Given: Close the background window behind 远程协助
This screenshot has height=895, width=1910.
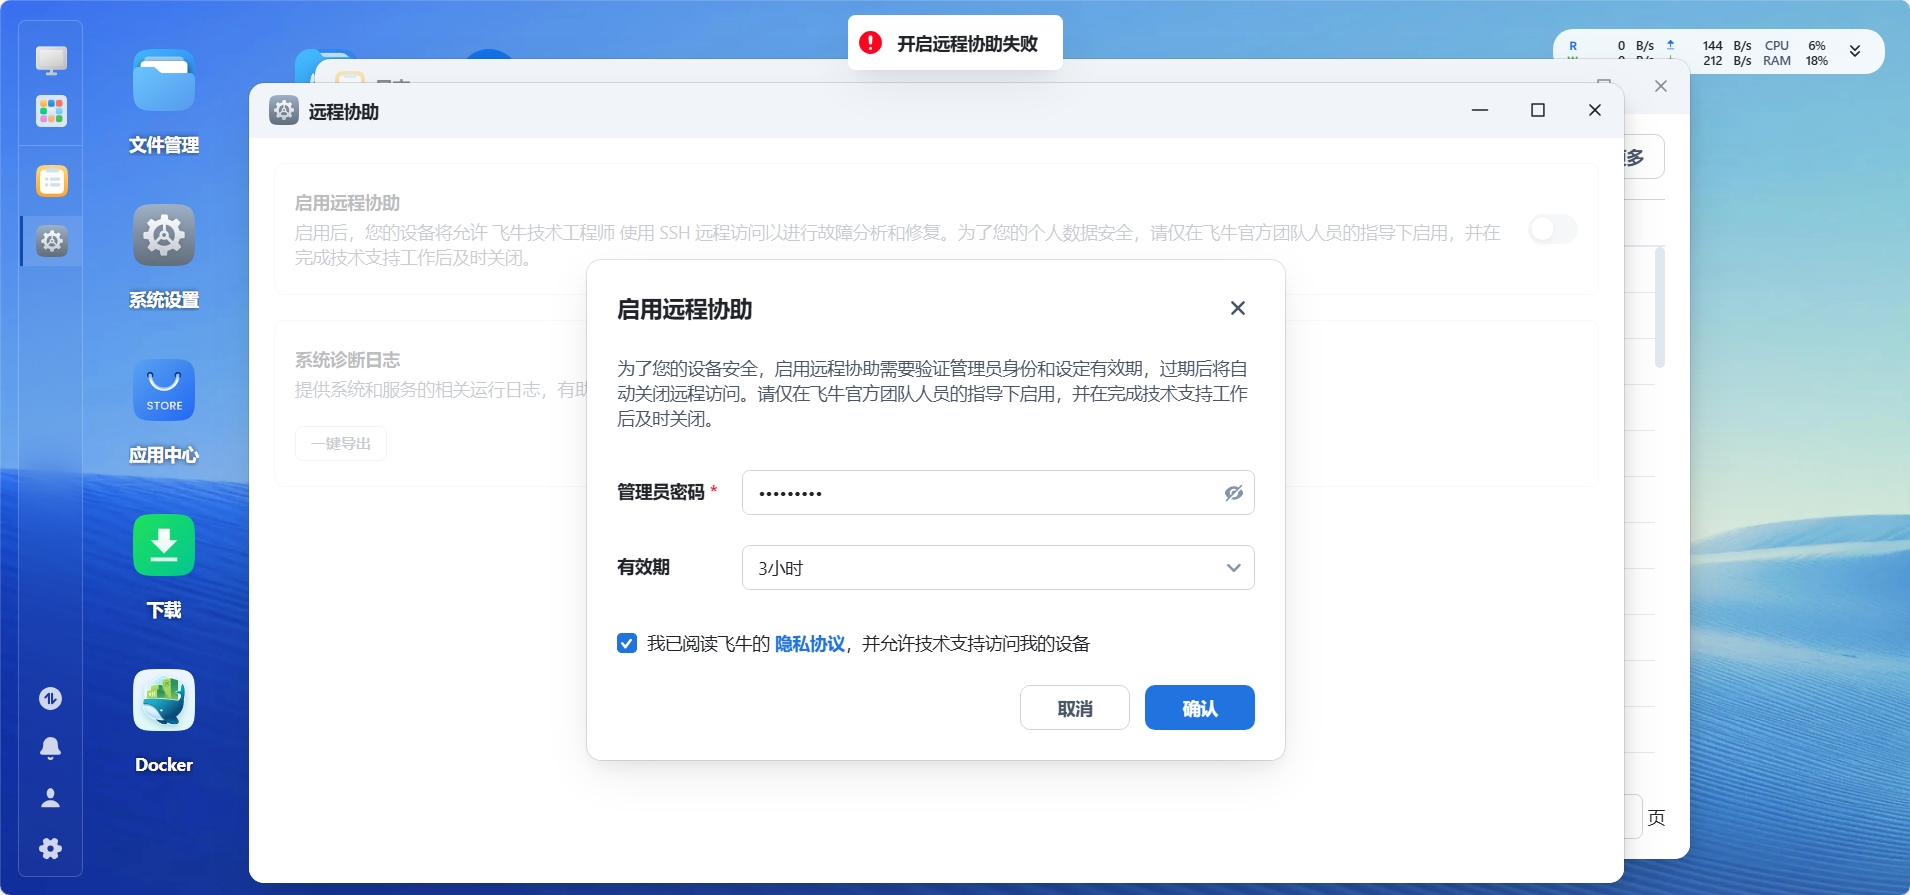Looking at the screenshot, I should coord(1661,86).
